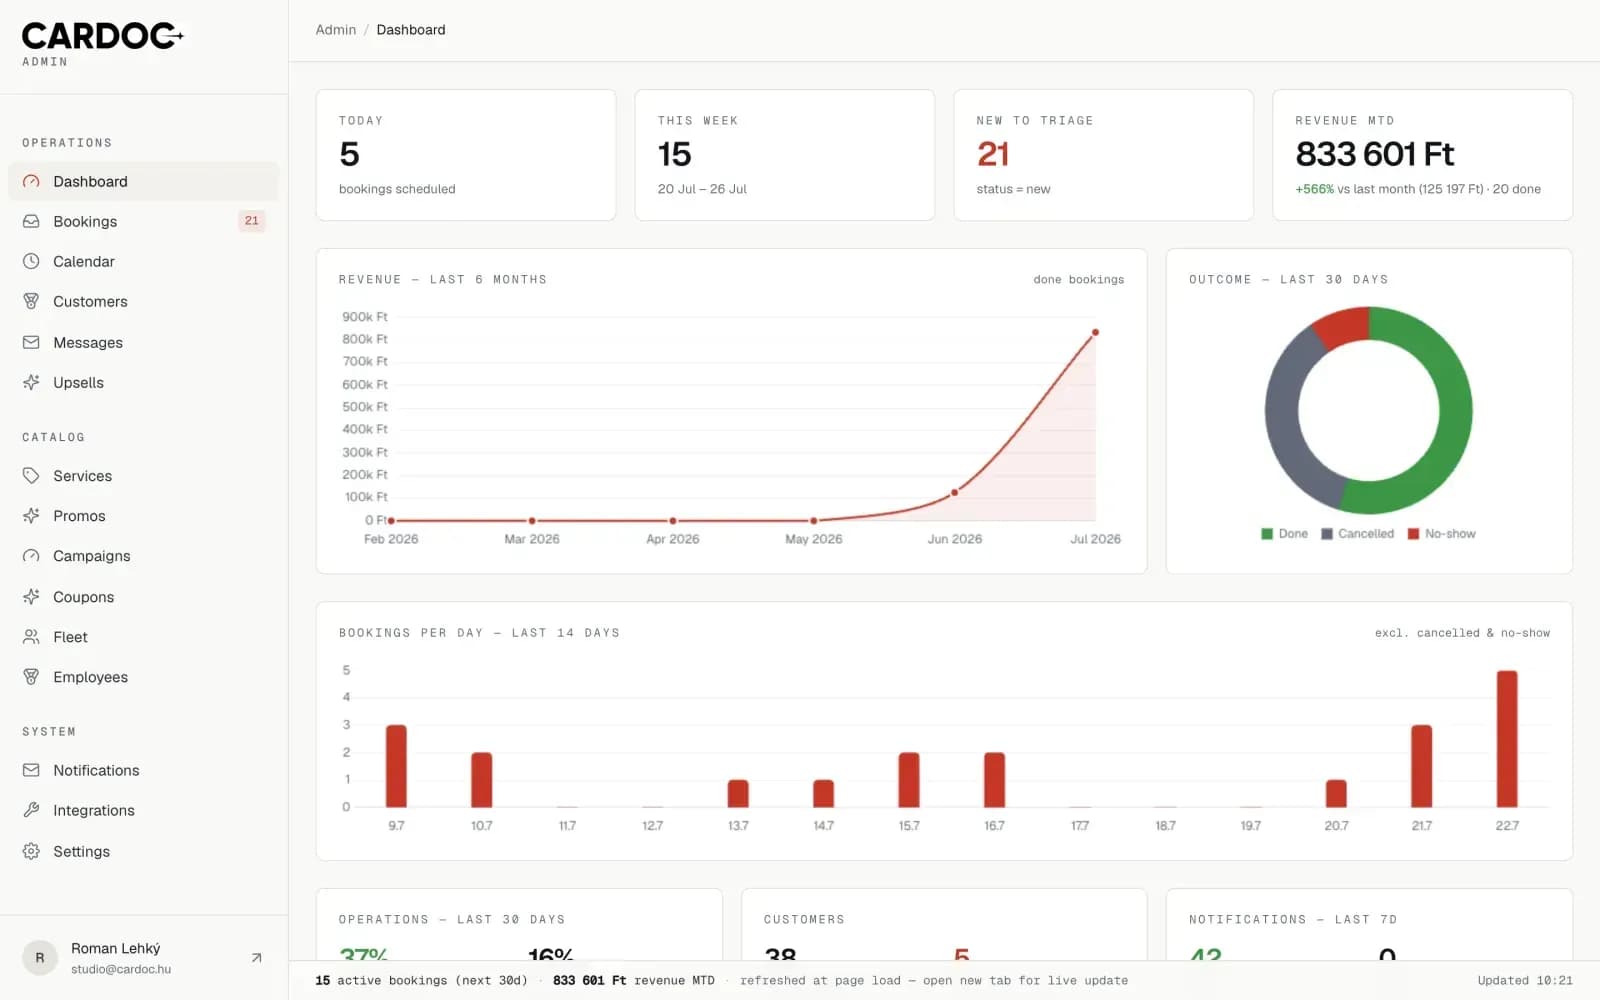Click '15 active bookings' in status bar

pyautogui.click(x=381, y=980)
